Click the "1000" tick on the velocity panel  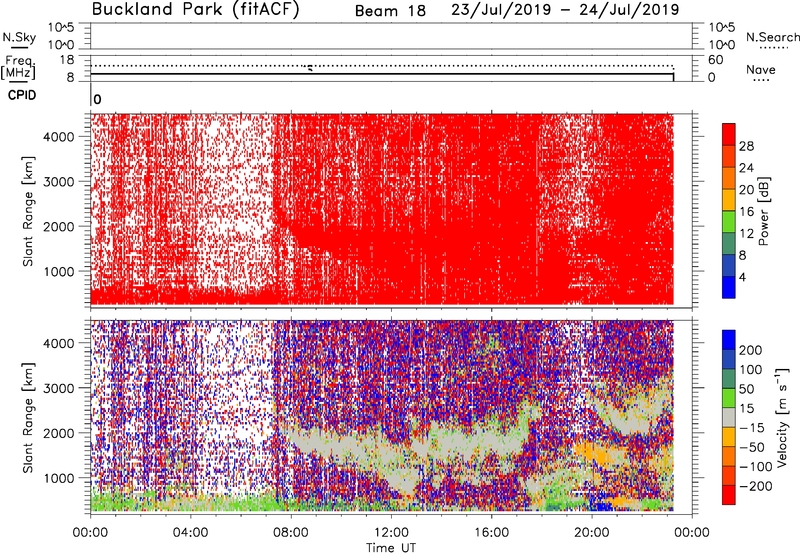pyautogui.click(x=59, y=478)
